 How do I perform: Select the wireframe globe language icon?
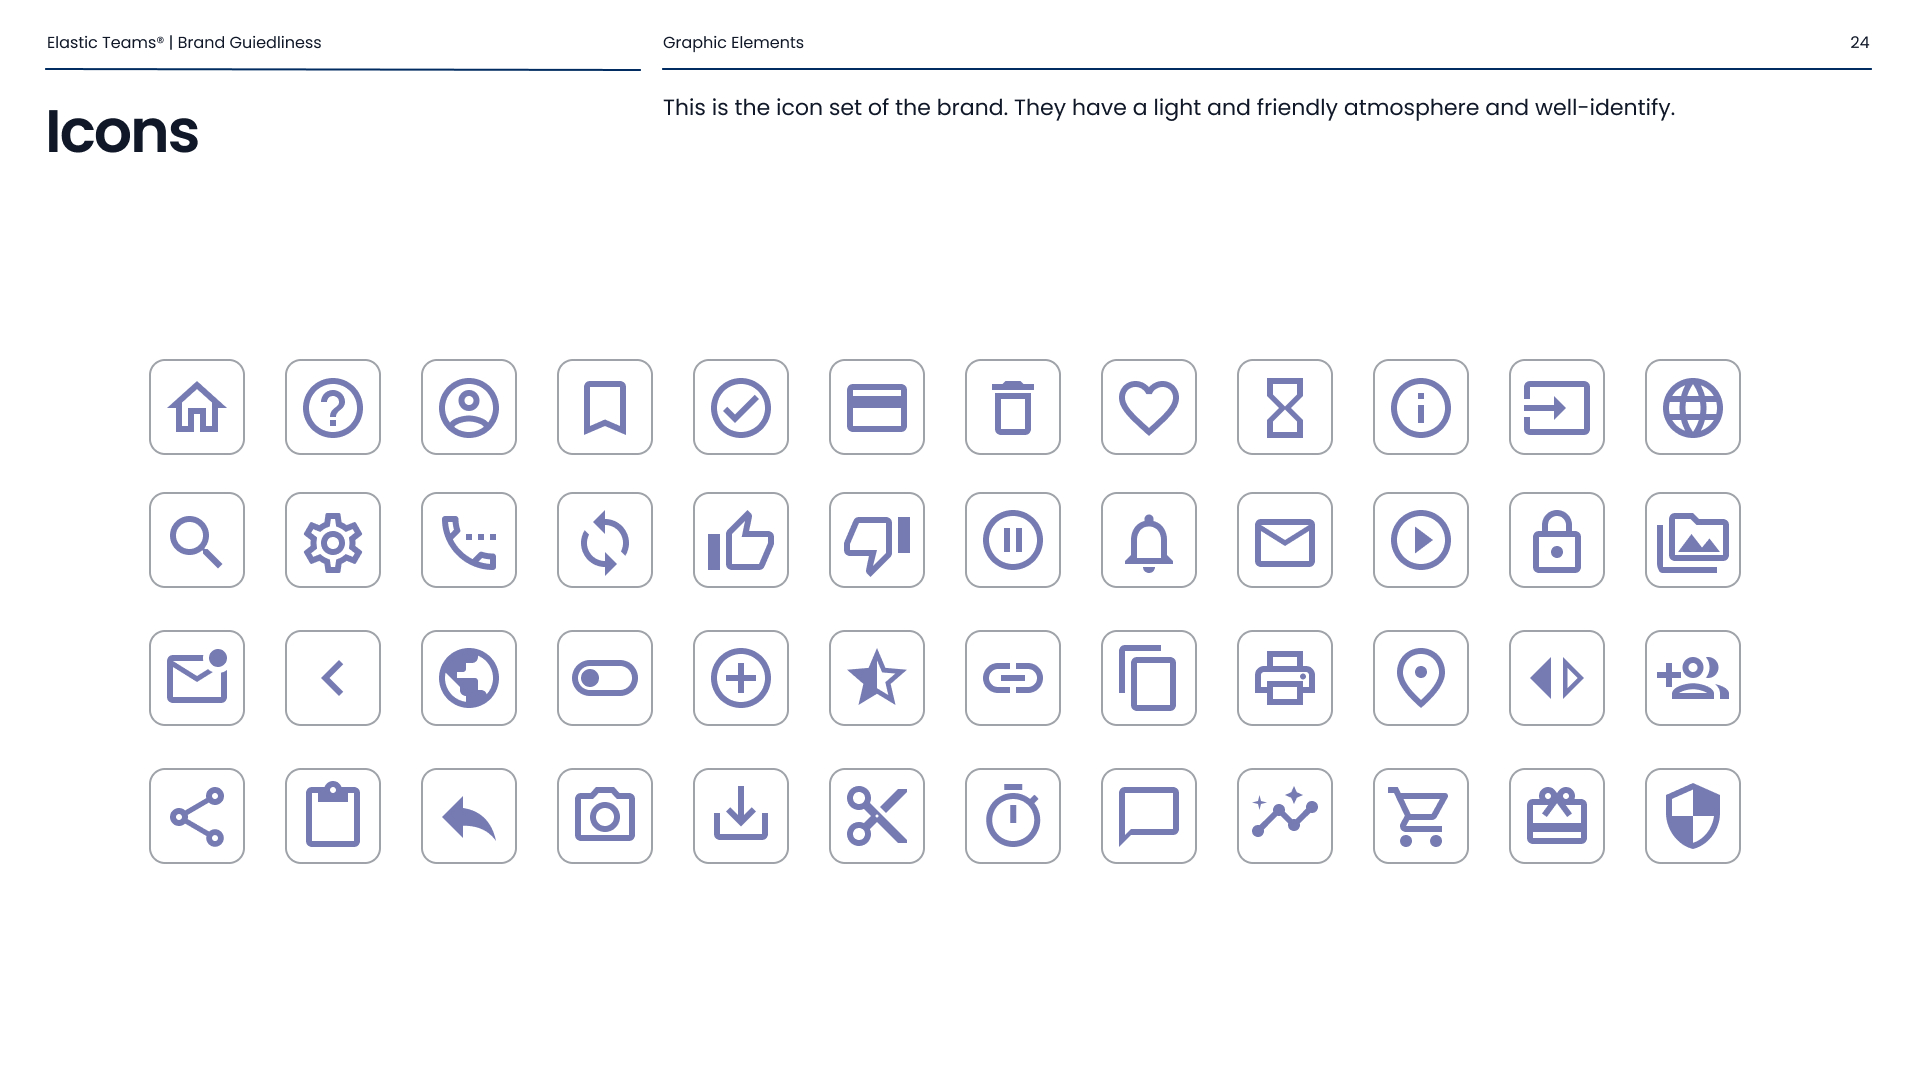tap(1693, 407)
